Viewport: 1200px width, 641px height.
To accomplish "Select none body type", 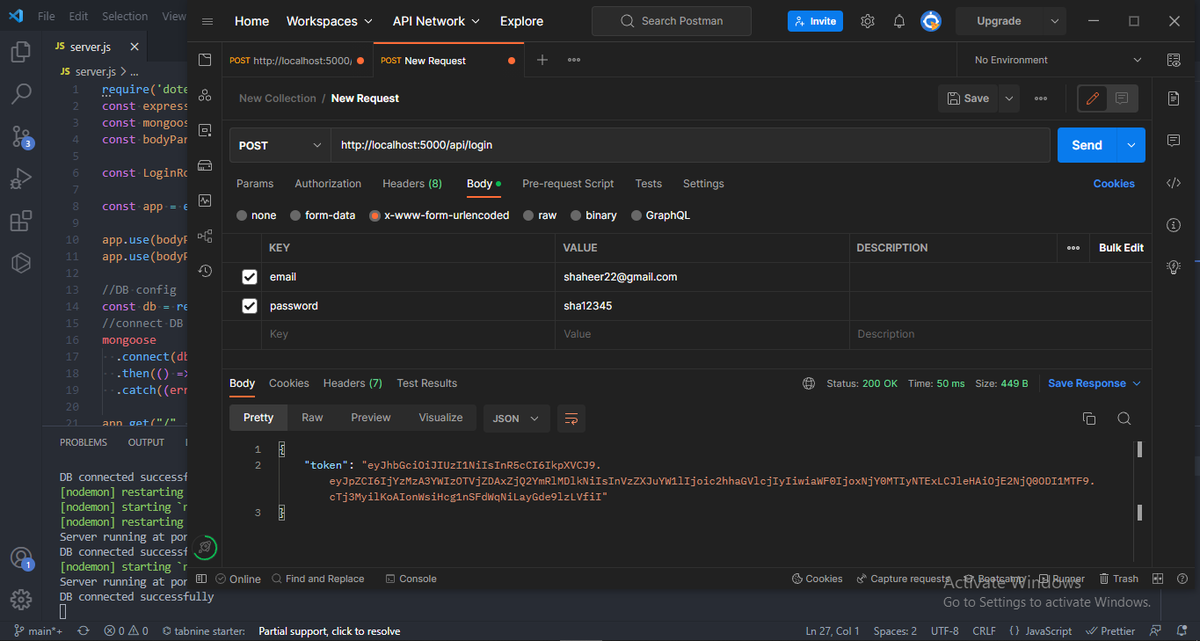I will (x=243, y=215).
